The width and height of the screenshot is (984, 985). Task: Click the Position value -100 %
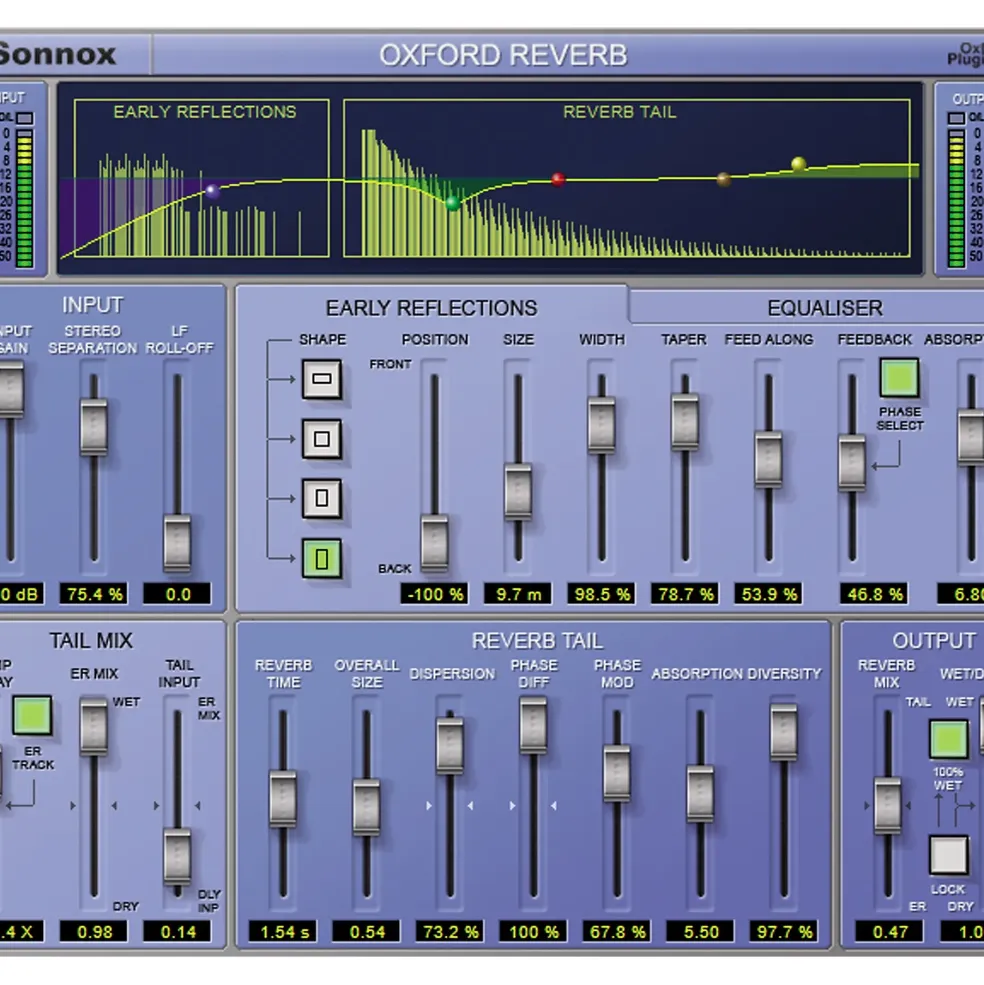(x=434, y=594)
